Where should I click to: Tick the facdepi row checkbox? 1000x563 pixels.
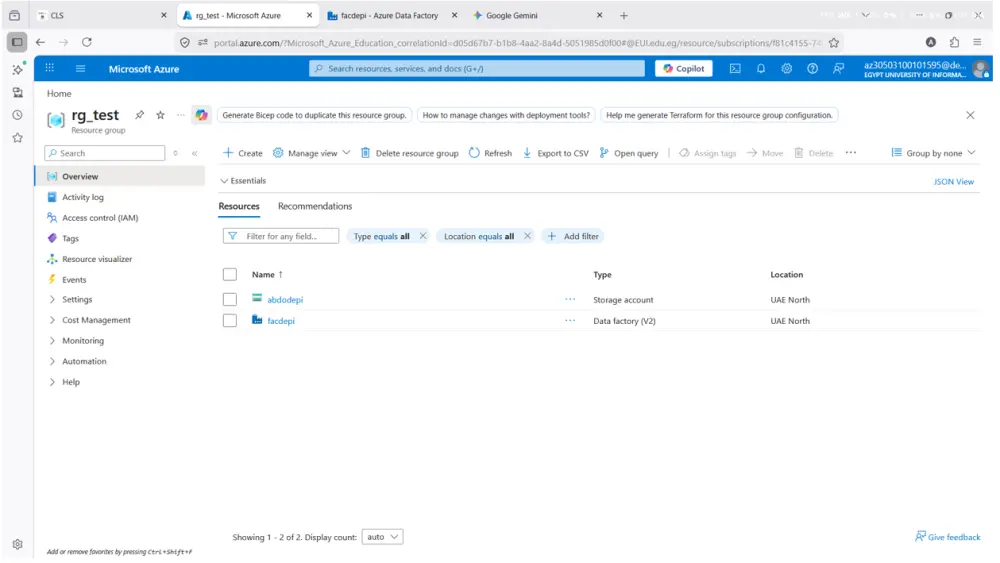point(230,321)
